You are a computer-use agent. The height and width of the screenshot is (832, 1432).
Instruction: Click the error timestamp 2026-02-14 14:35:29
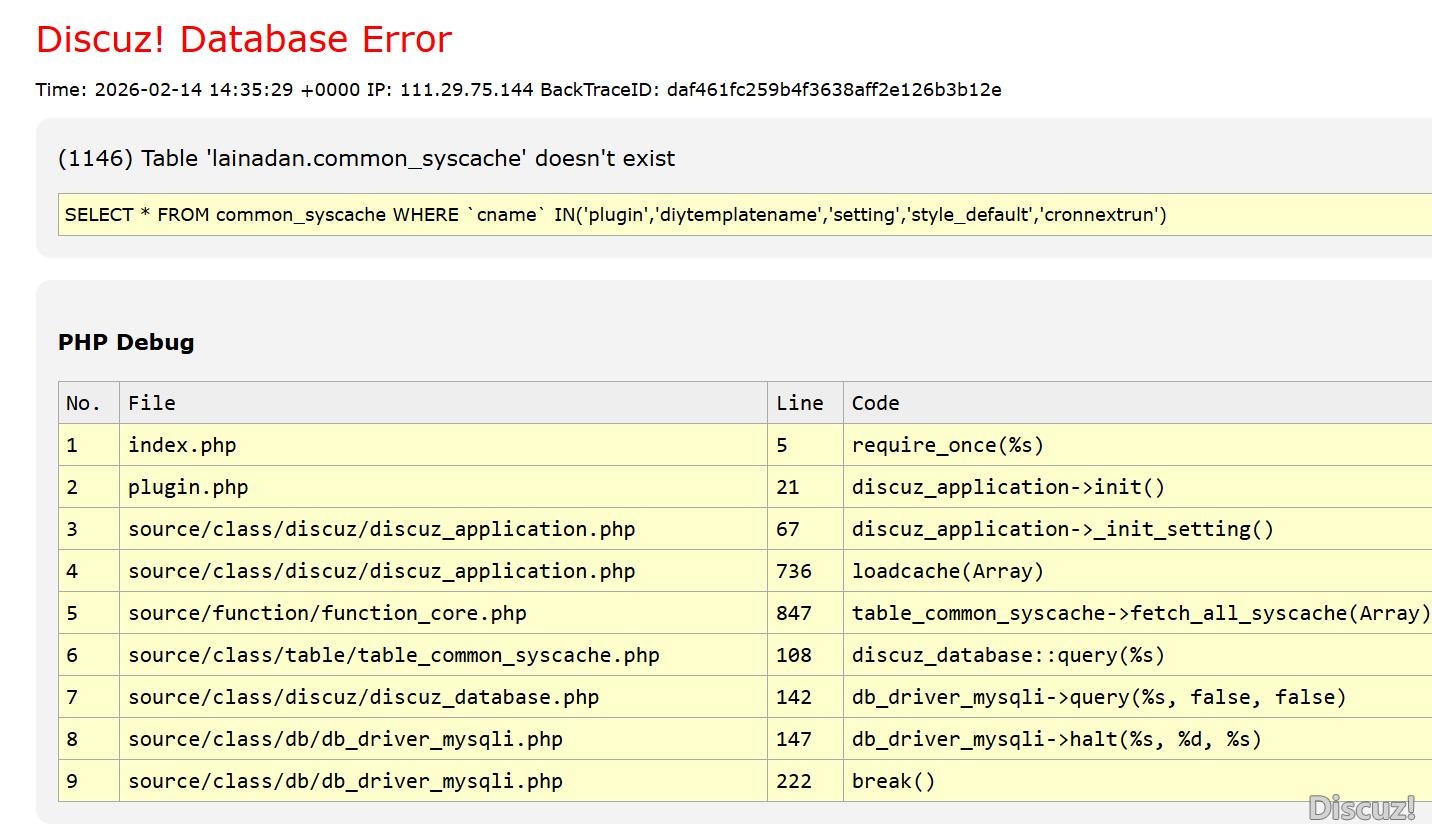193,90
